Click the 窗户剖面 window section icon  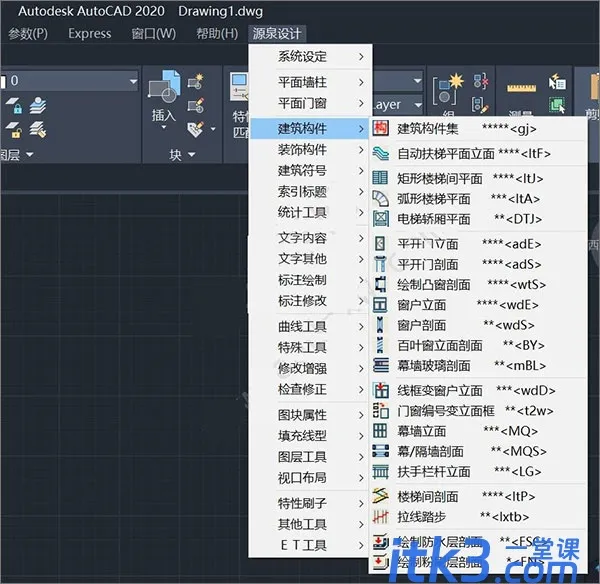pos(380,325)
